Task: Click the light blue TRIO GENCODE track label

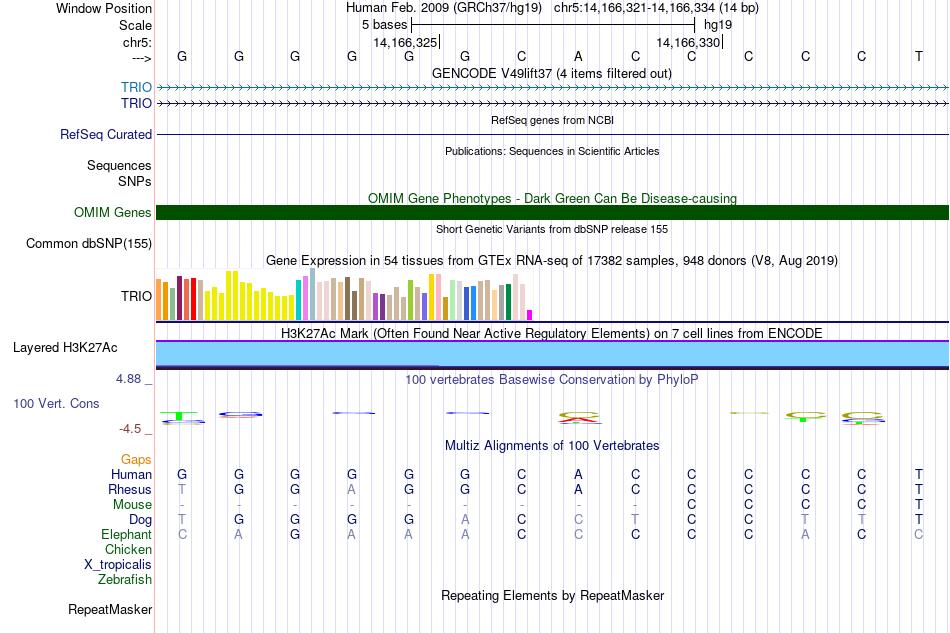Action: click(x=136, y=87)
